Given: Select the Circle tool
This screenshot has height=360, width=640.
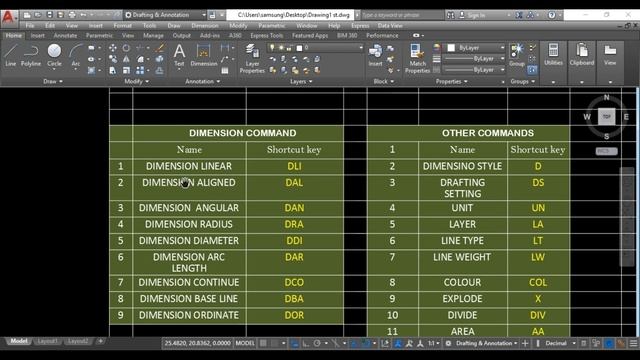Looking at the screenshot, I should [x=54, y=55].
